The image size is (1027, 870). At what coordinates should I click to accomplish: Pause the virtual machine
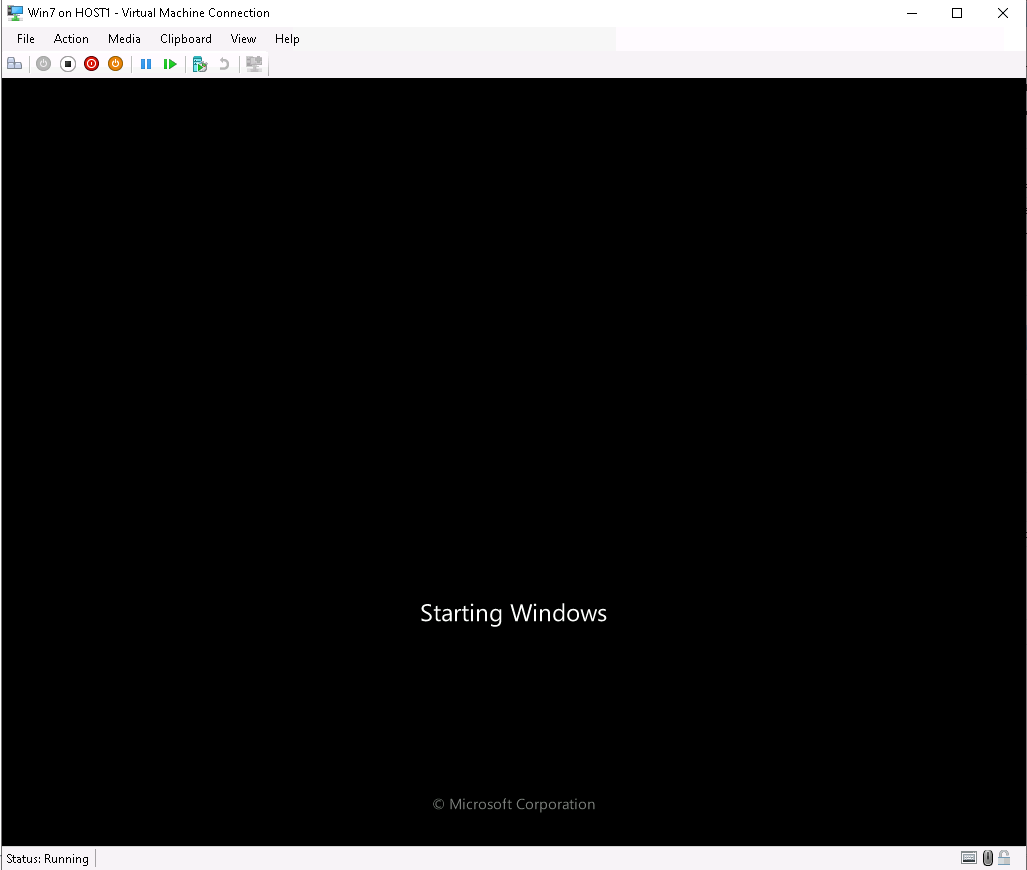coord(146,64)
